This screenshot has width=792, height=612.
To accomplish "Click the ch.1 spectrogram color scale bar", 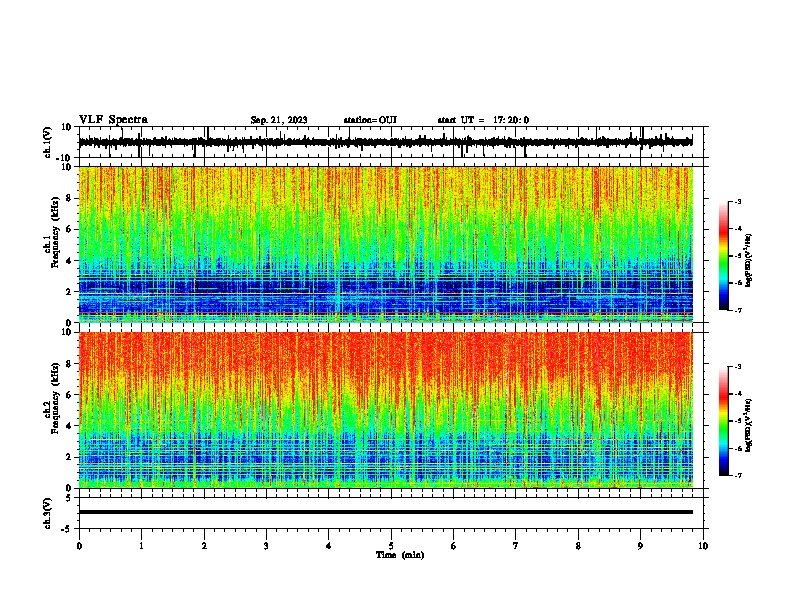I will [723, 256].
